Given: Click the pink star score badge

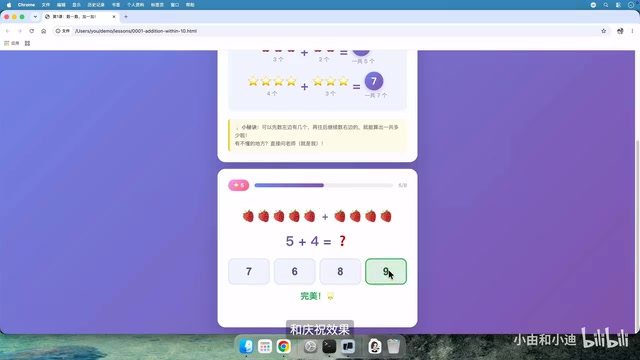Looking at the screenshot, I should 239,185.
